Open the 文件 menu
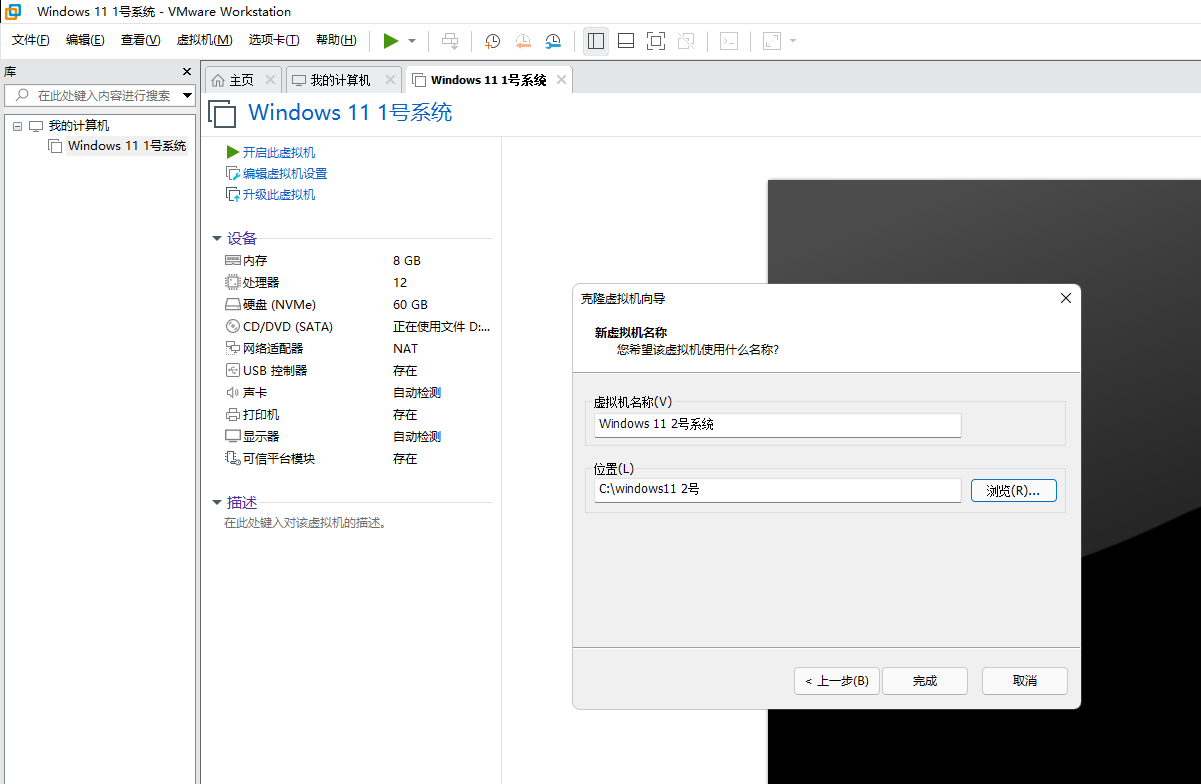This screenshot has height=784, width=1201. click(31, 40)
